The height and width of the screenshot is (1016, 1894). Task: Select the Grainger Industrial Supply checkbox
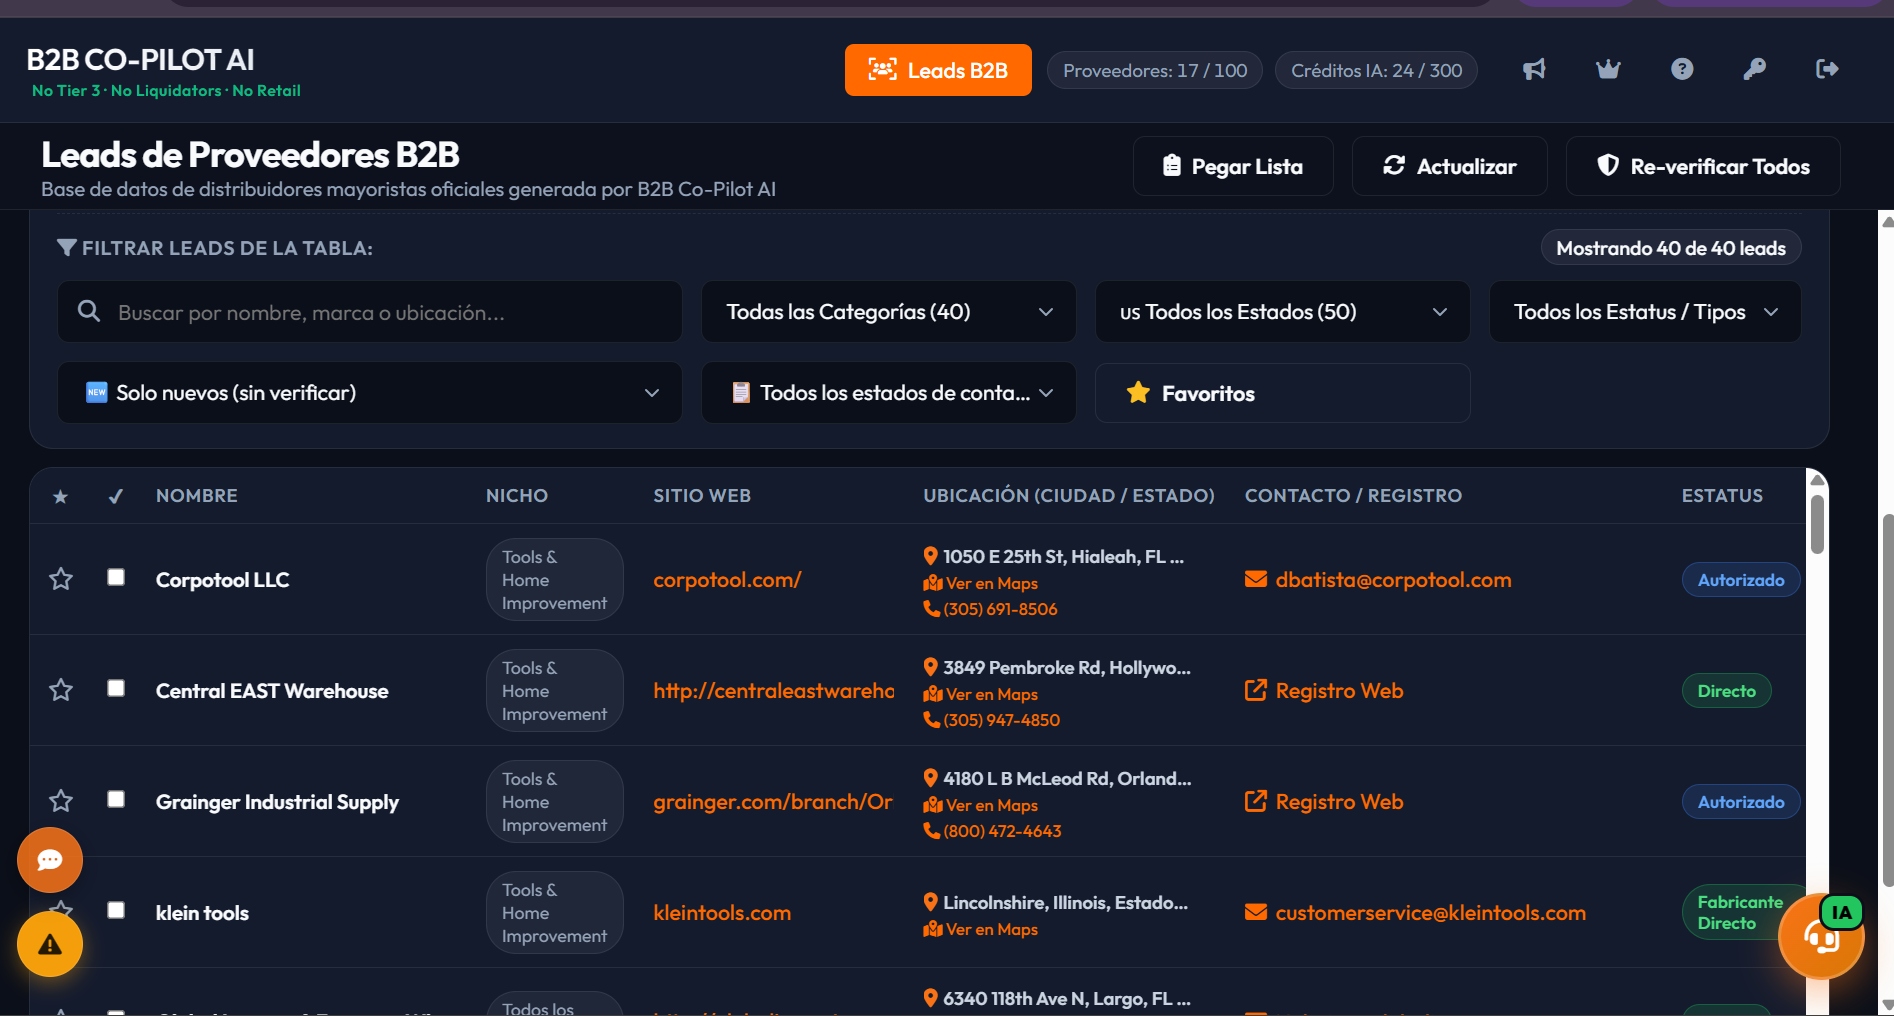coord(116,799)
